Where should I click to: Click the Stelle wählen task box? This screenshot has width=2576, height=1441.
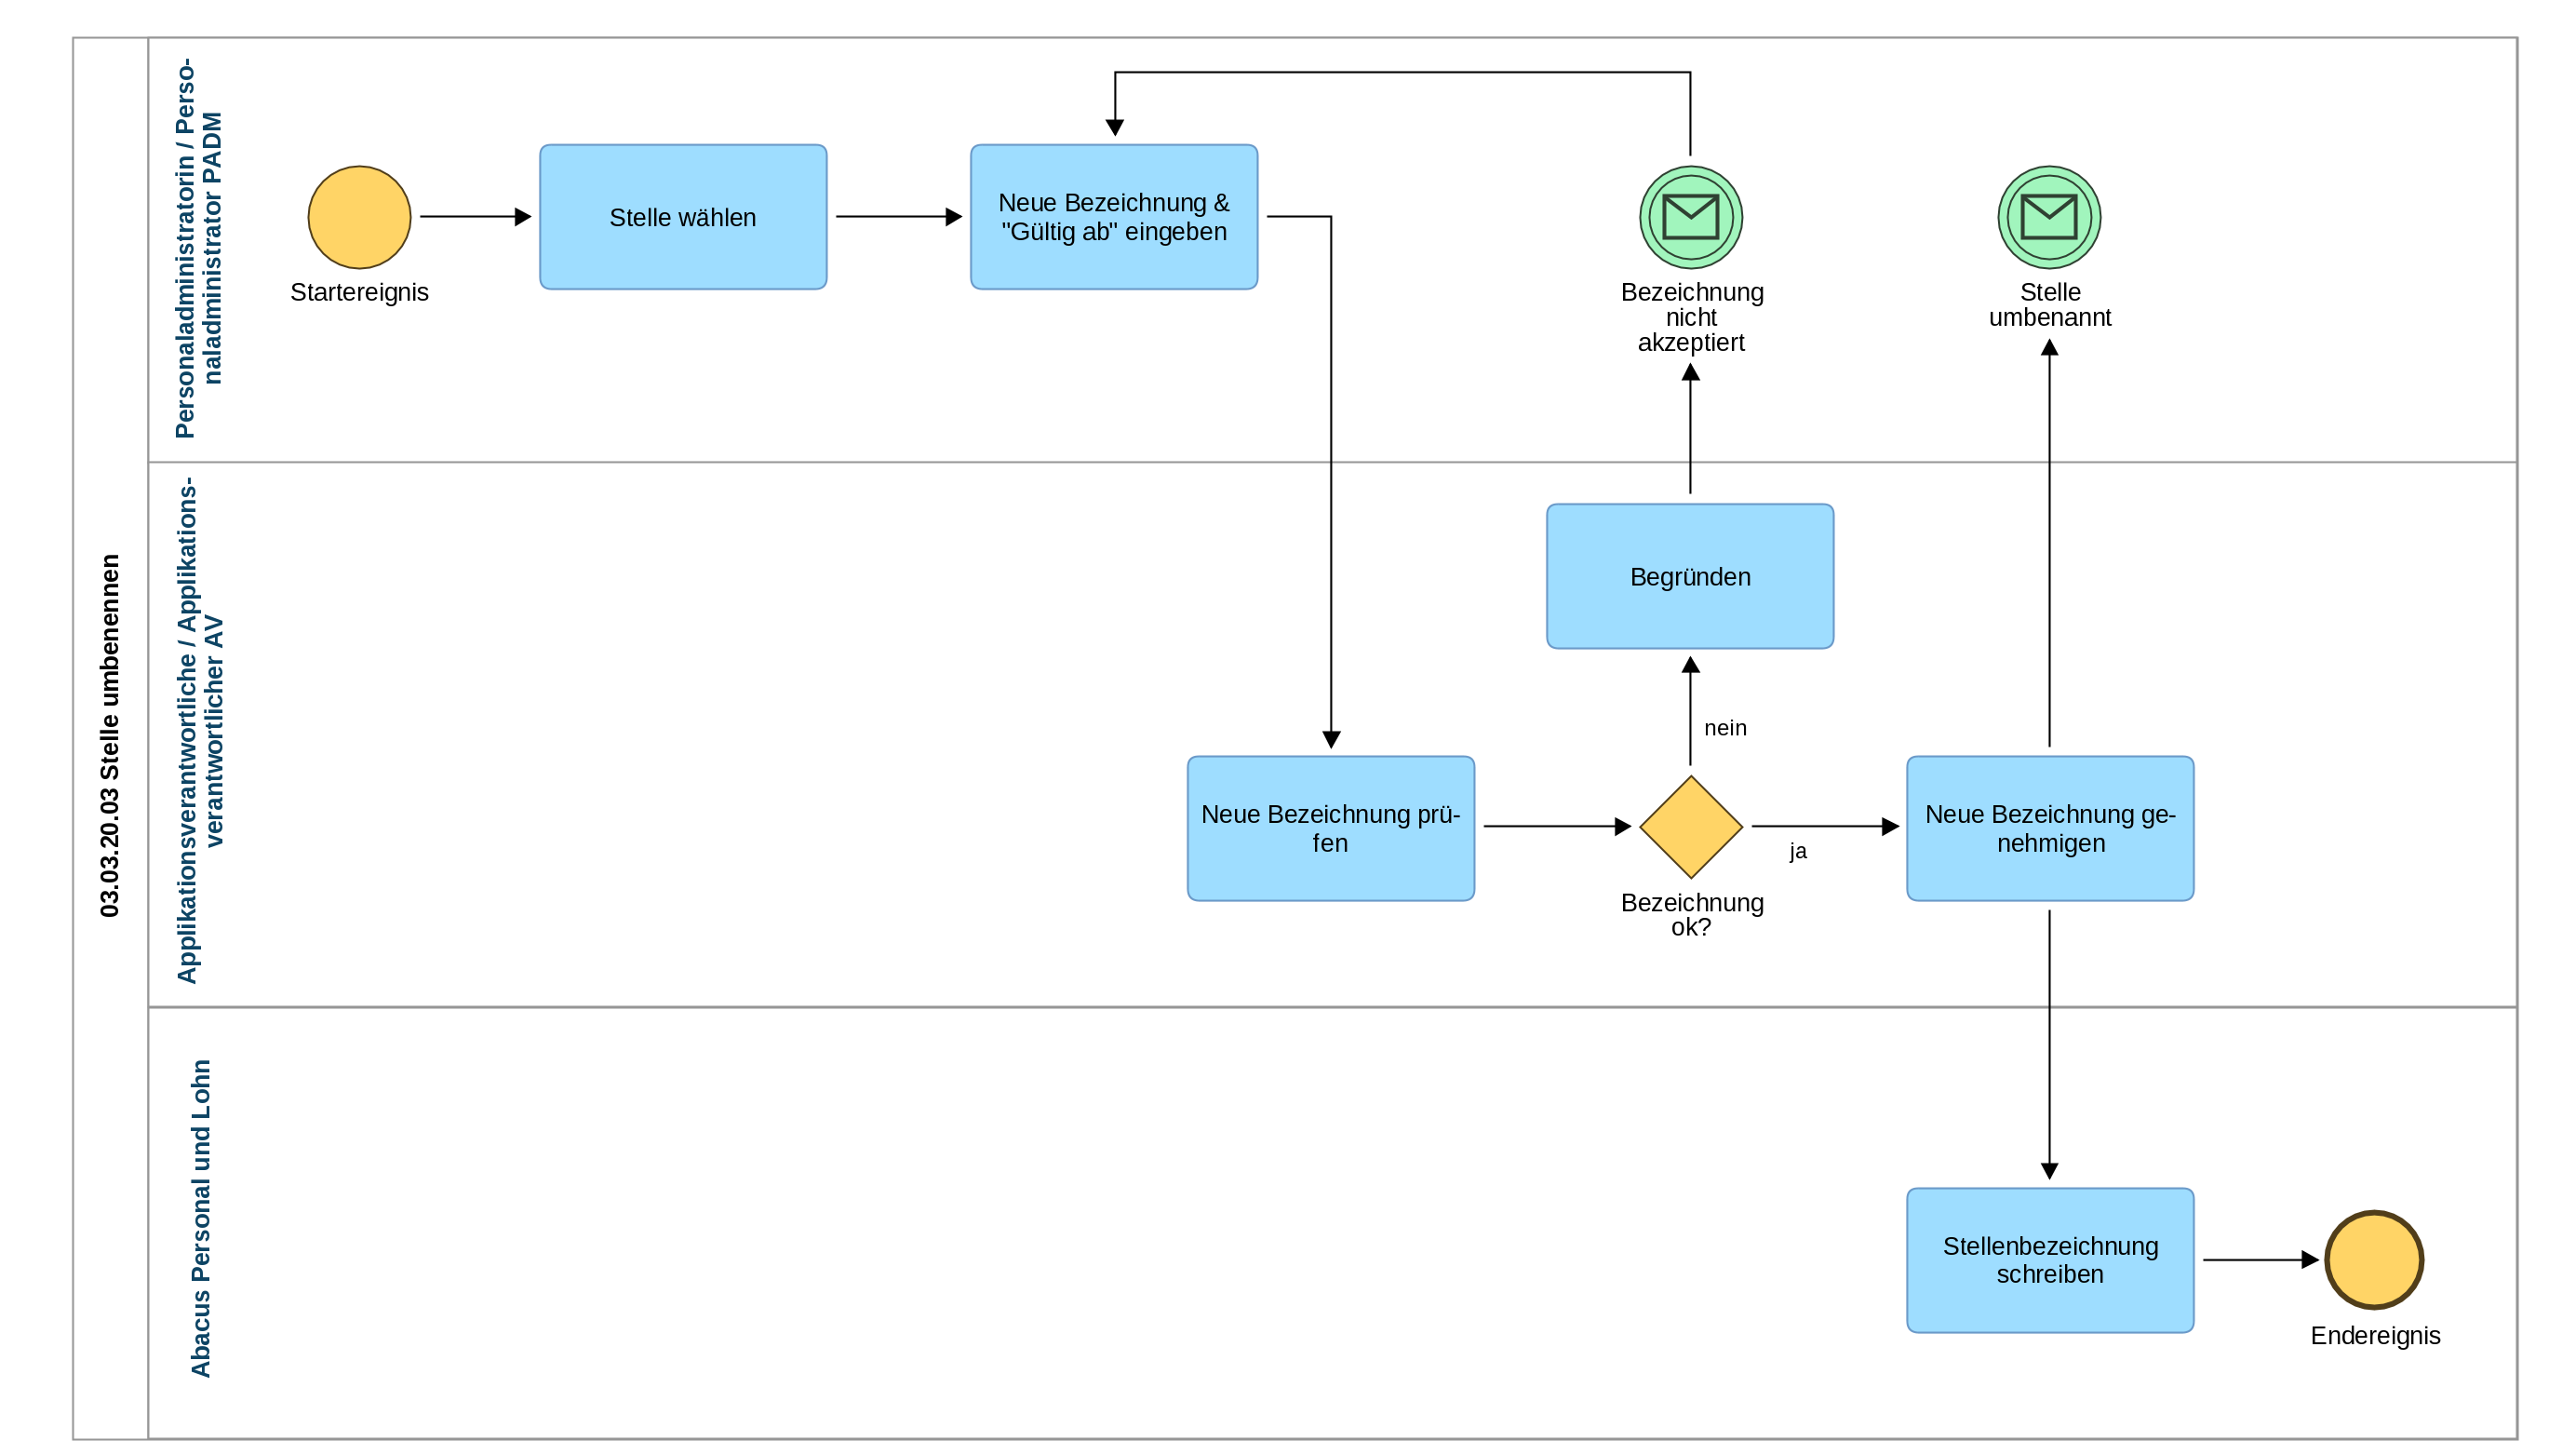tap(683, 217)
